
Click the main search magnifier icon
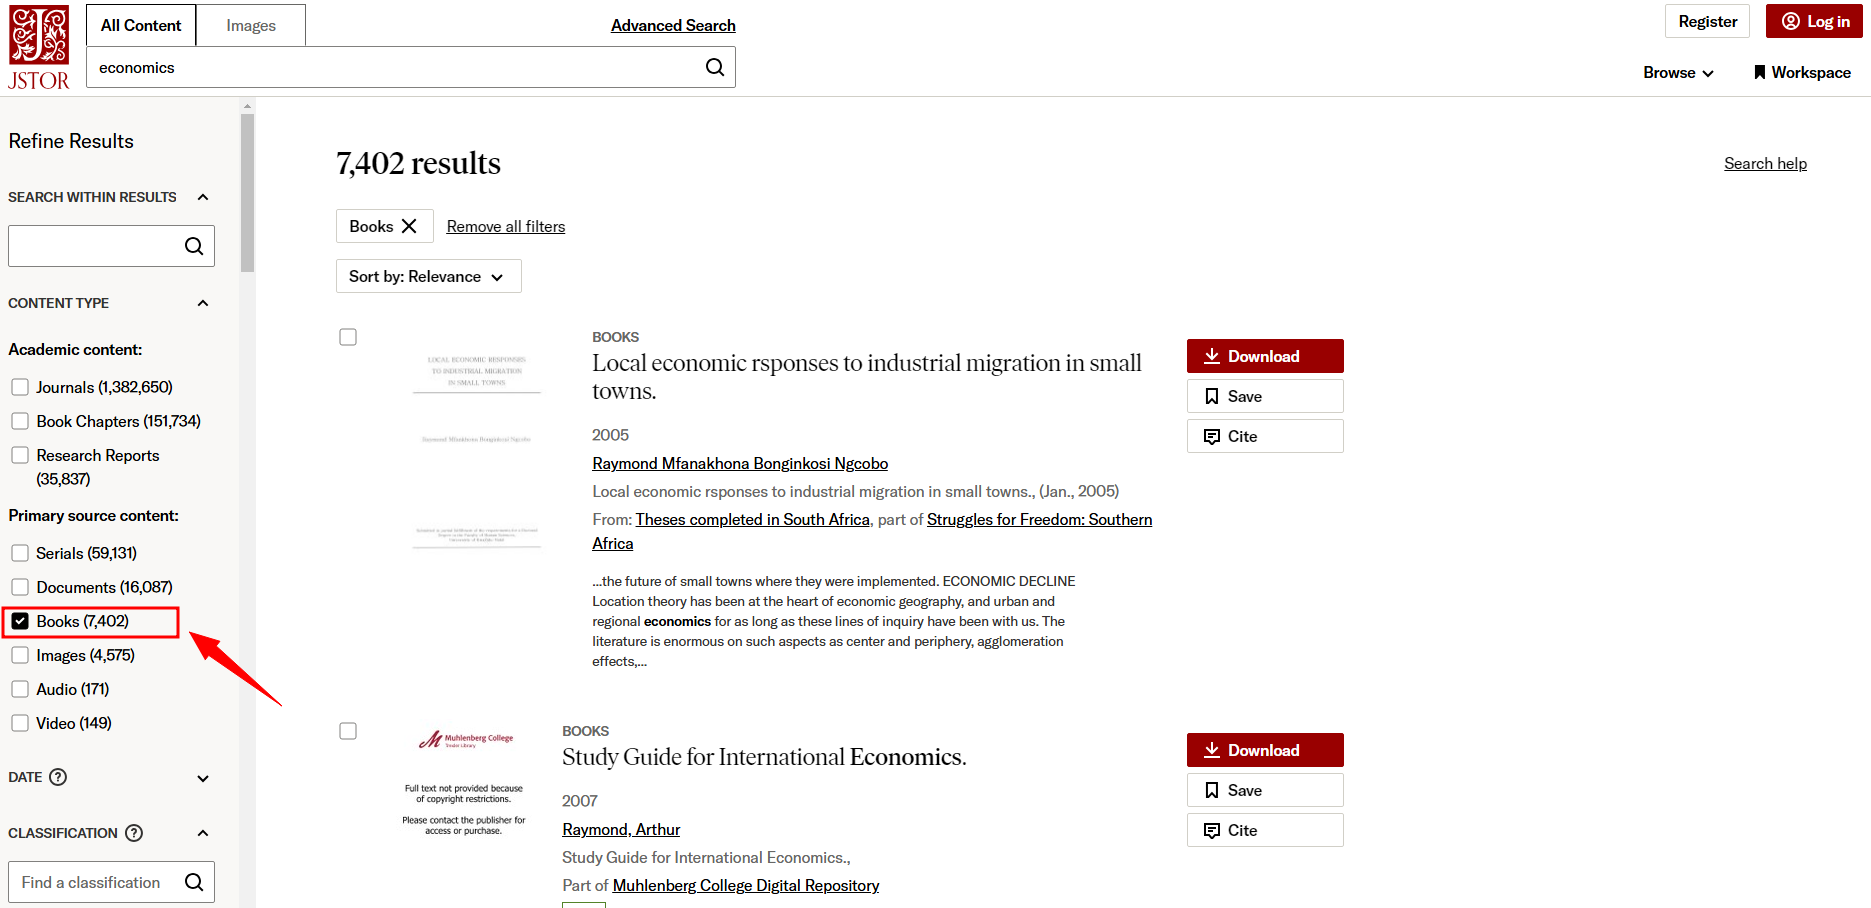(x=714, y=67)
